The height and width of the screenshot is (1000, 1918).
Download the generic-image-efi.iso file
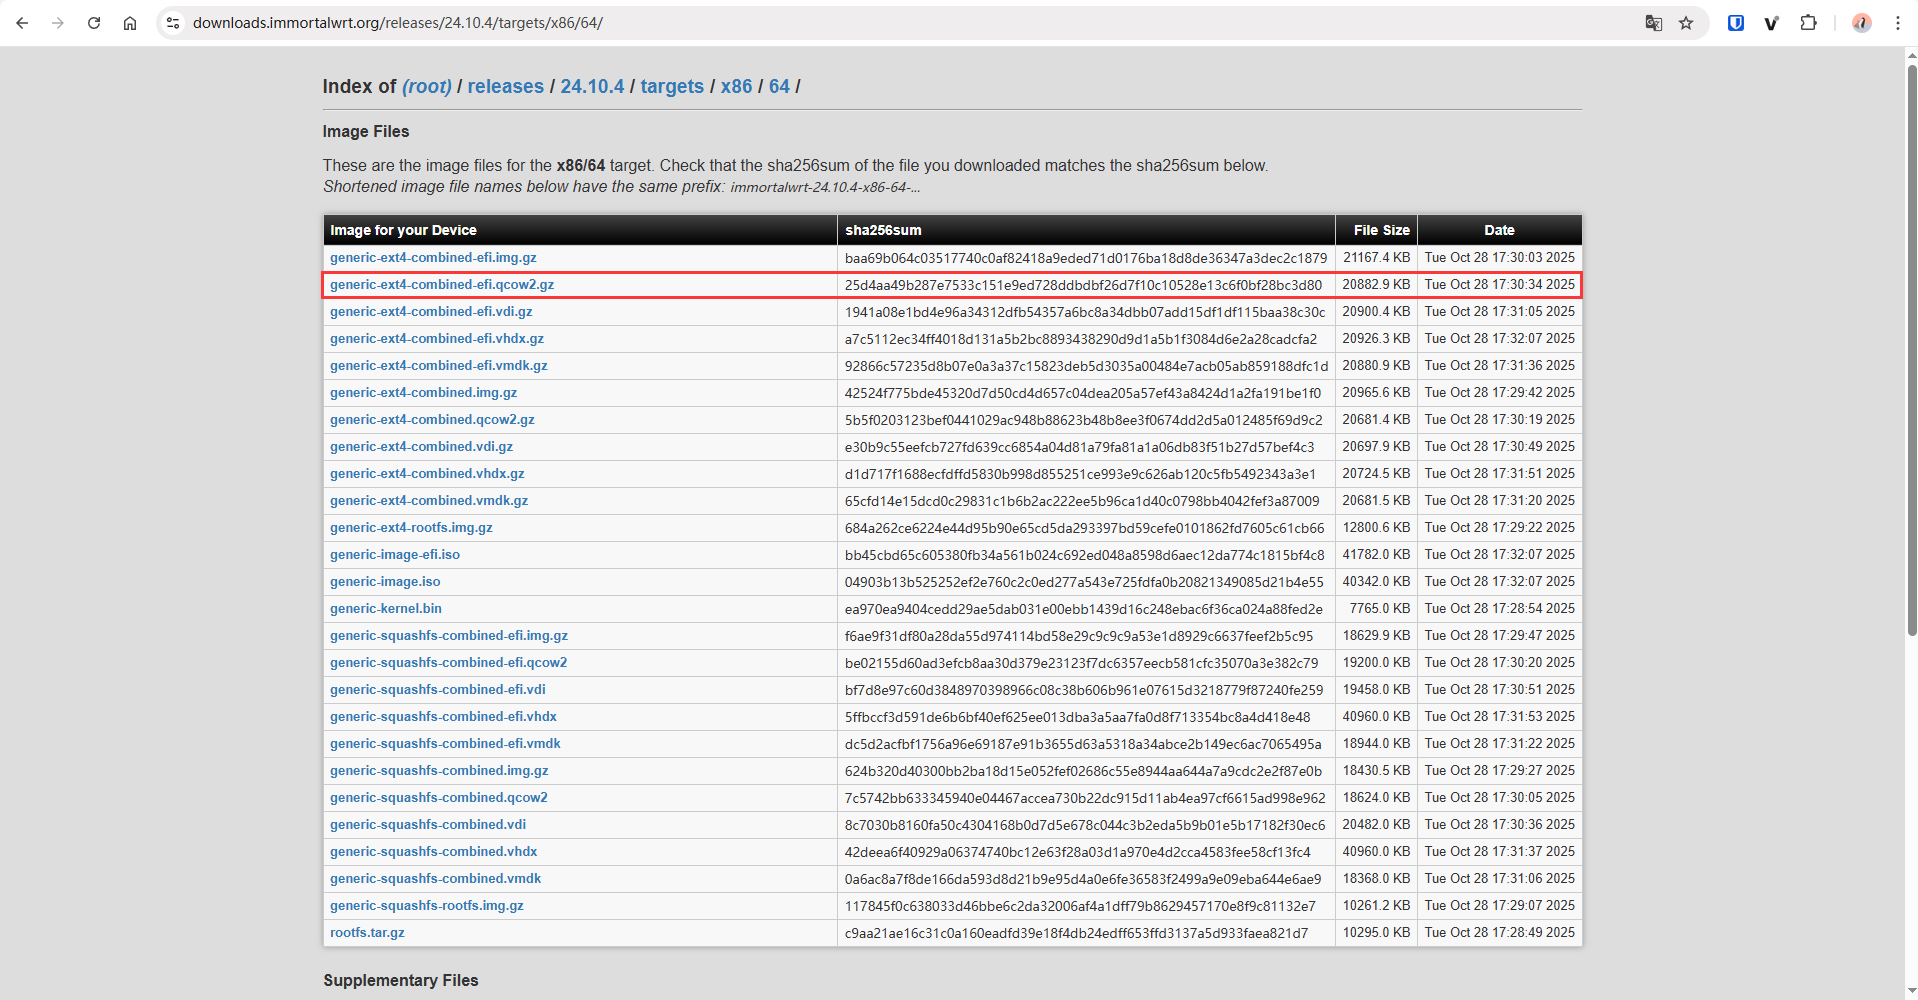point(395,555)
